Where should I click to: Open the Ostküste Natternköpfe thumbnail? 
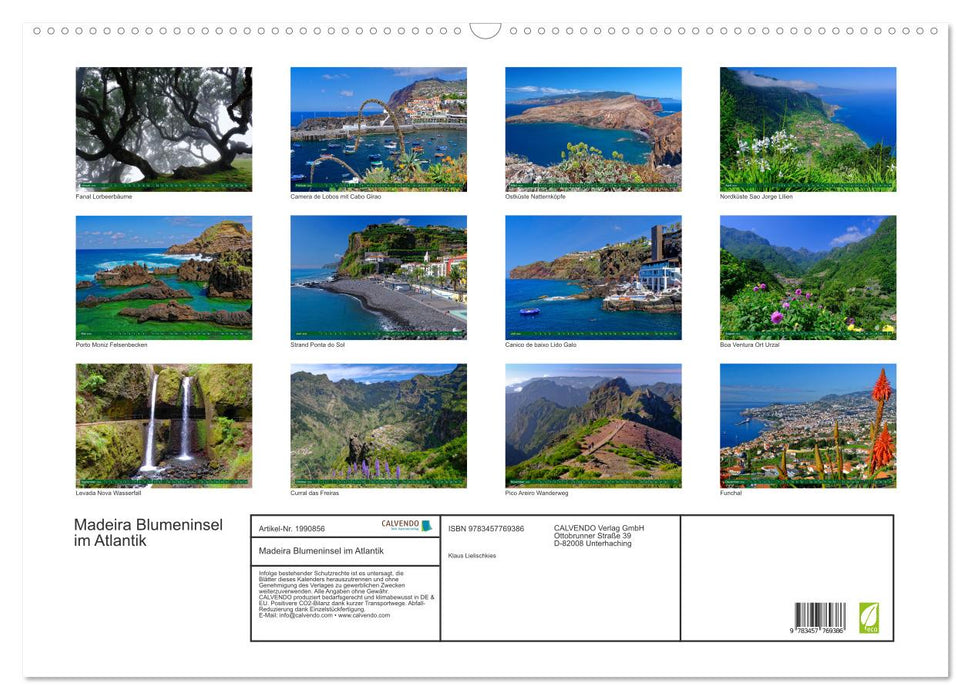(x=593, y=129)
